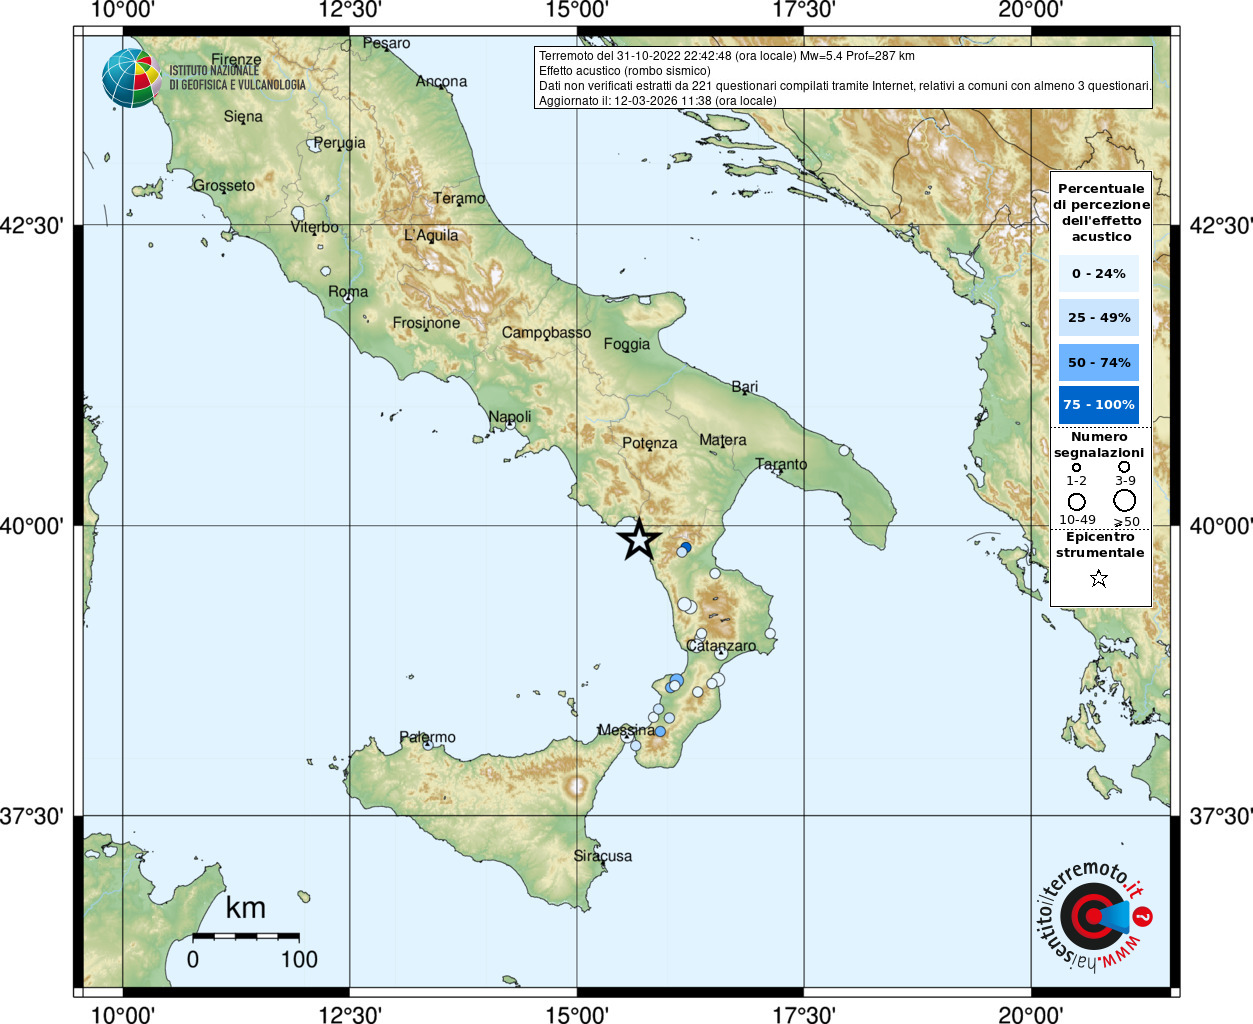Click the Roma city label

[x=348, y=291]
